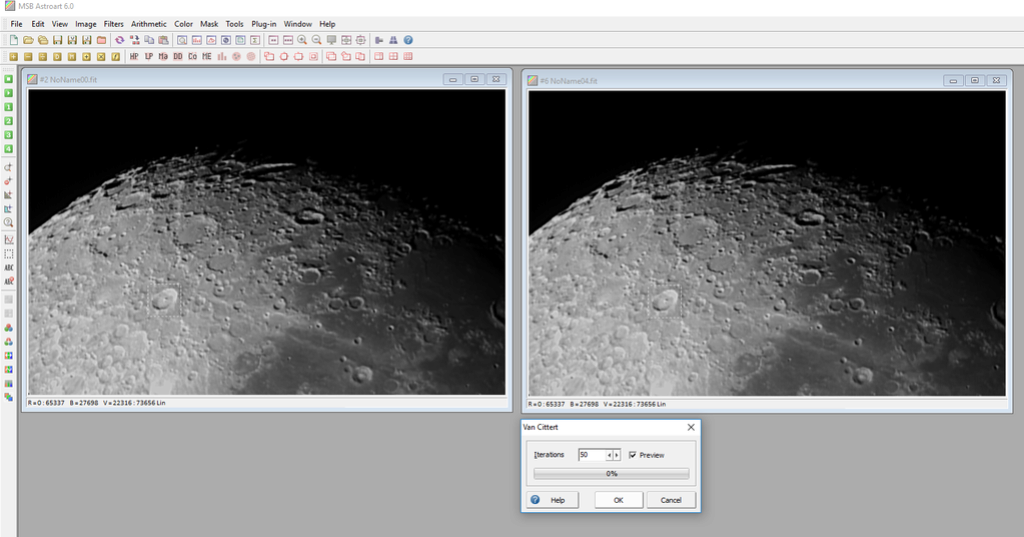Click the sidebar magnifier tool icon

8,223
